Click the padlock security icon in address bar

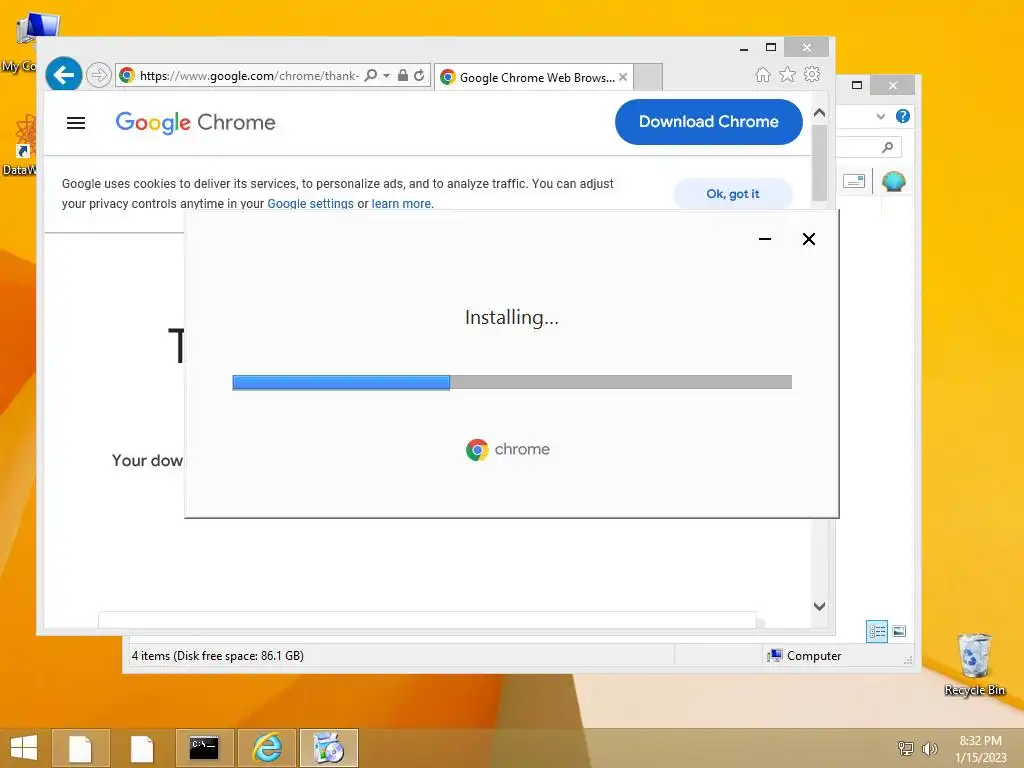click(403, 75)
